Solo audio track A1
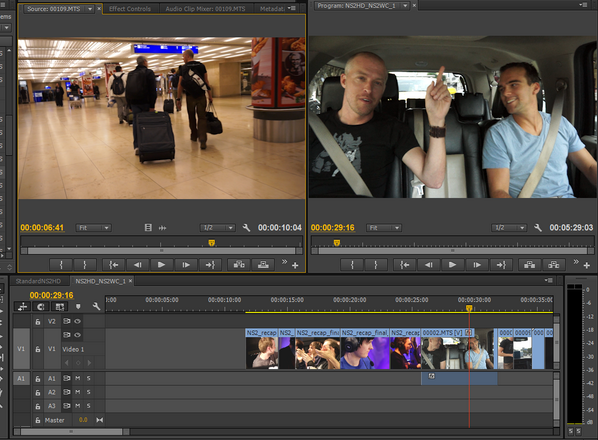 tap(88, 378)
